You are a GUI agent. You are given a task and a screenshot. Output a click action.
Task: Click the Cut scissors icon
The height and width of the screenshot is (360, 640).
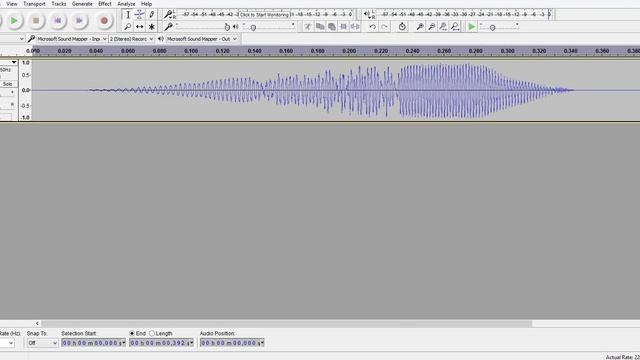click(308, 27)
